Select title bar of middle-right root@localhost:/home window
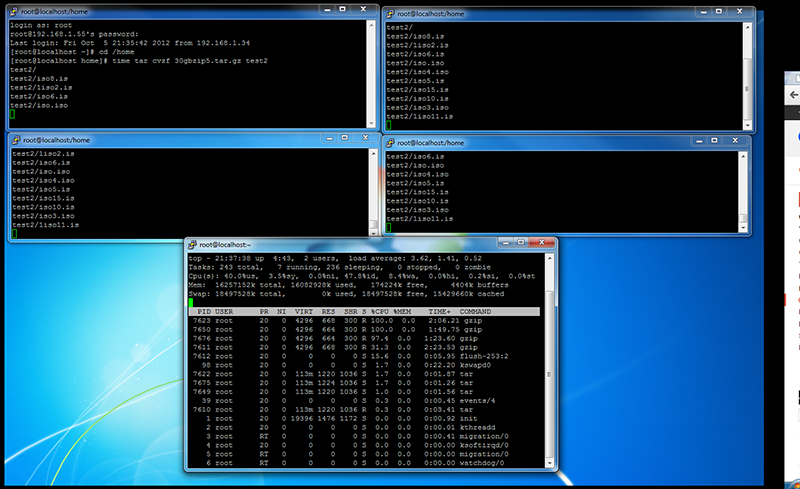The height and width of the screenshot is (489, 800). (x=550, y=143)
